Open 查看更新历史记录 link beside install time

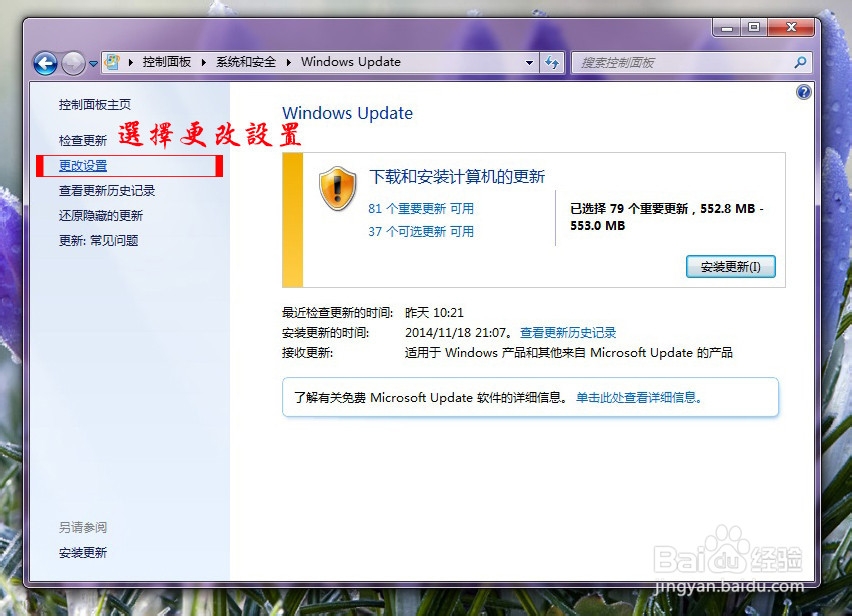point(568,332)
